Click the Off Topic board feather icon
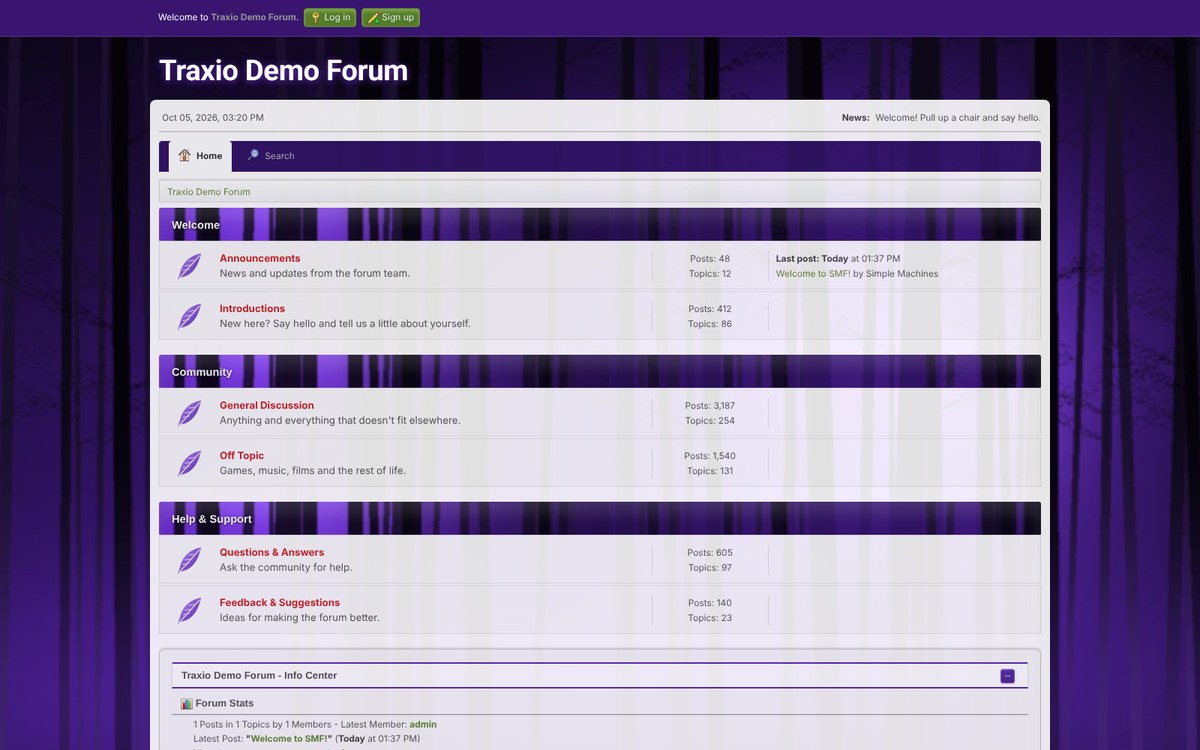Image resolution: width=1200 pixels, height=750 pixels. (189, 463)
